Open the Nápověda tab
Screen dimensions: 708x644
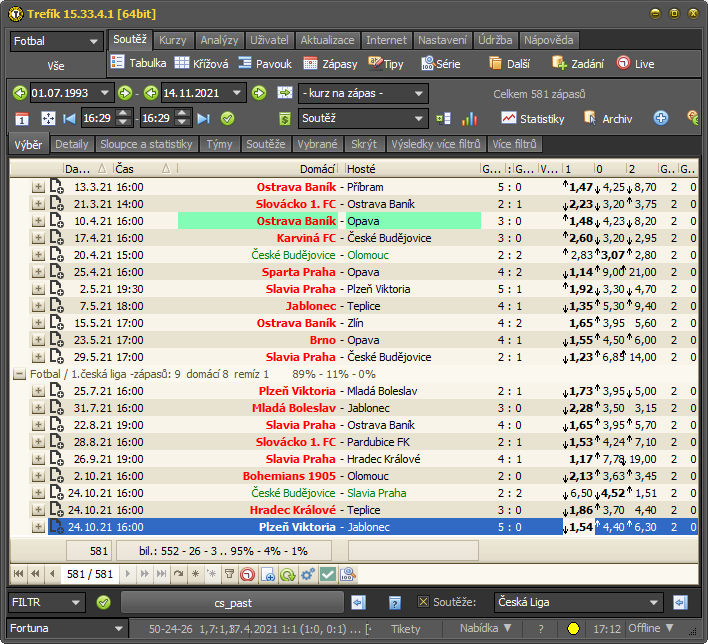pyautogui.click(x=549, y=40)
